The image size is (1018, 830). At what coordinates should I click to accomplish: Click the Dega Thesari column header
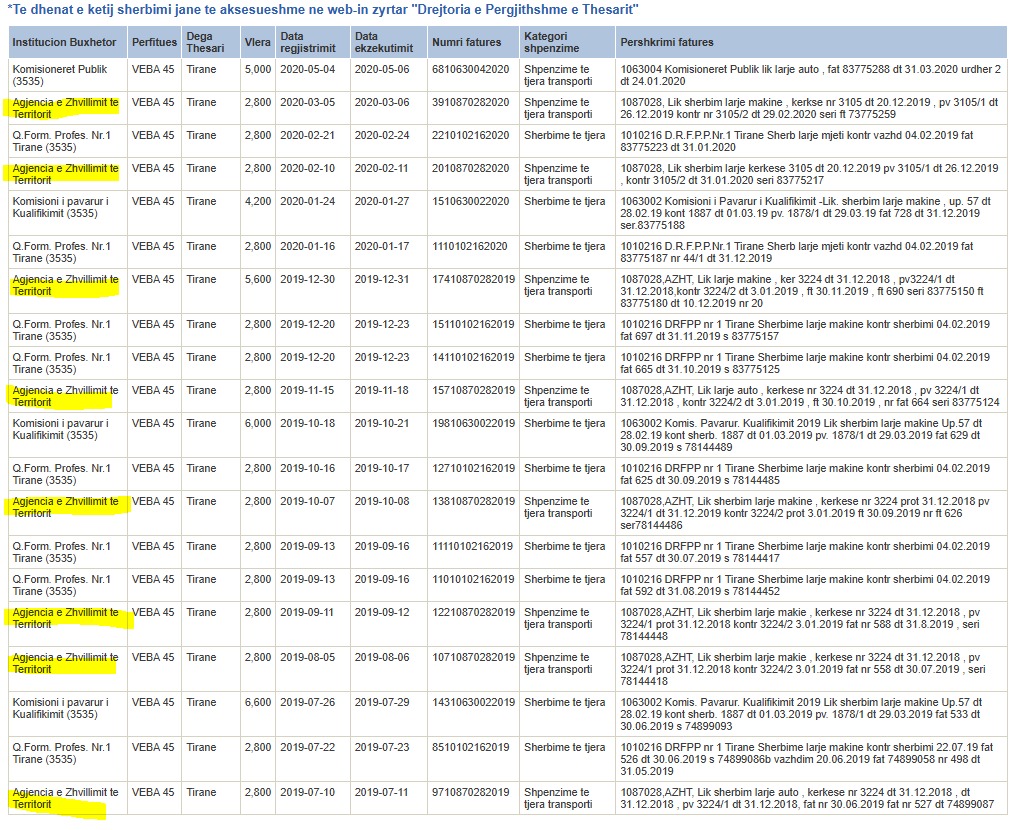tap(205, 42)
